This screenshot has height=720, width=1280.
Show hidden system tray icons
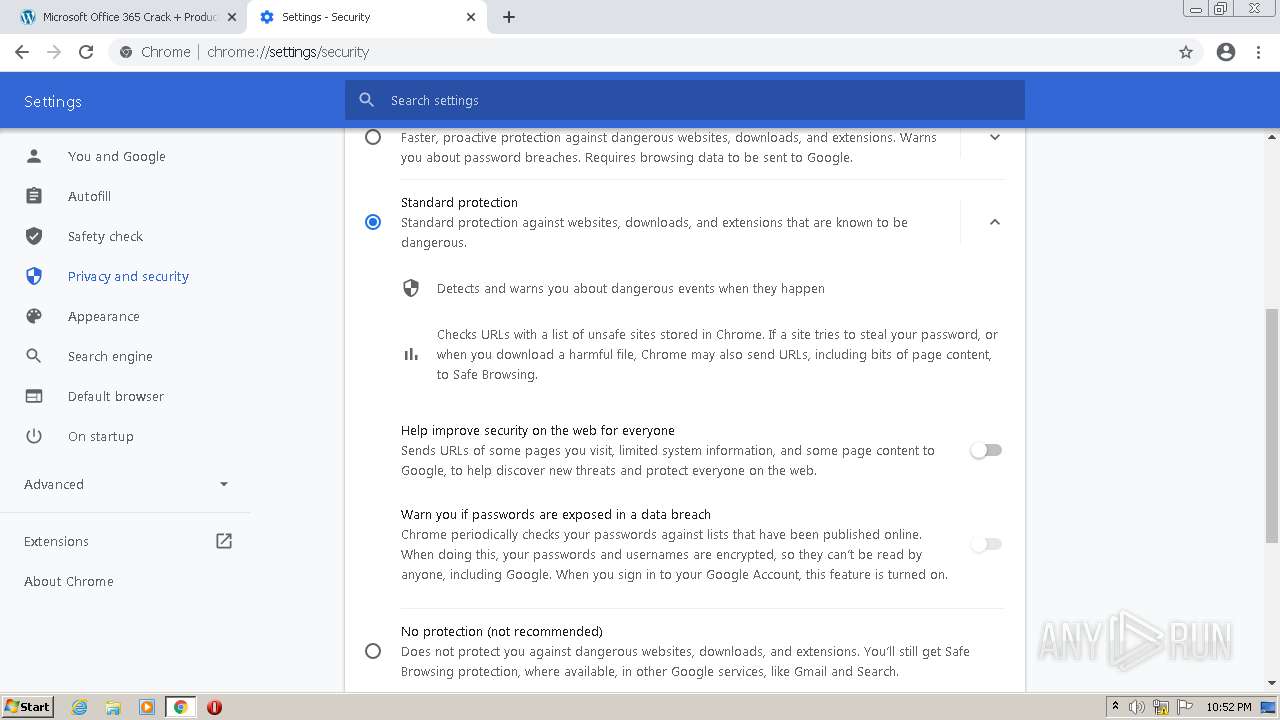tap(1115, 707)
